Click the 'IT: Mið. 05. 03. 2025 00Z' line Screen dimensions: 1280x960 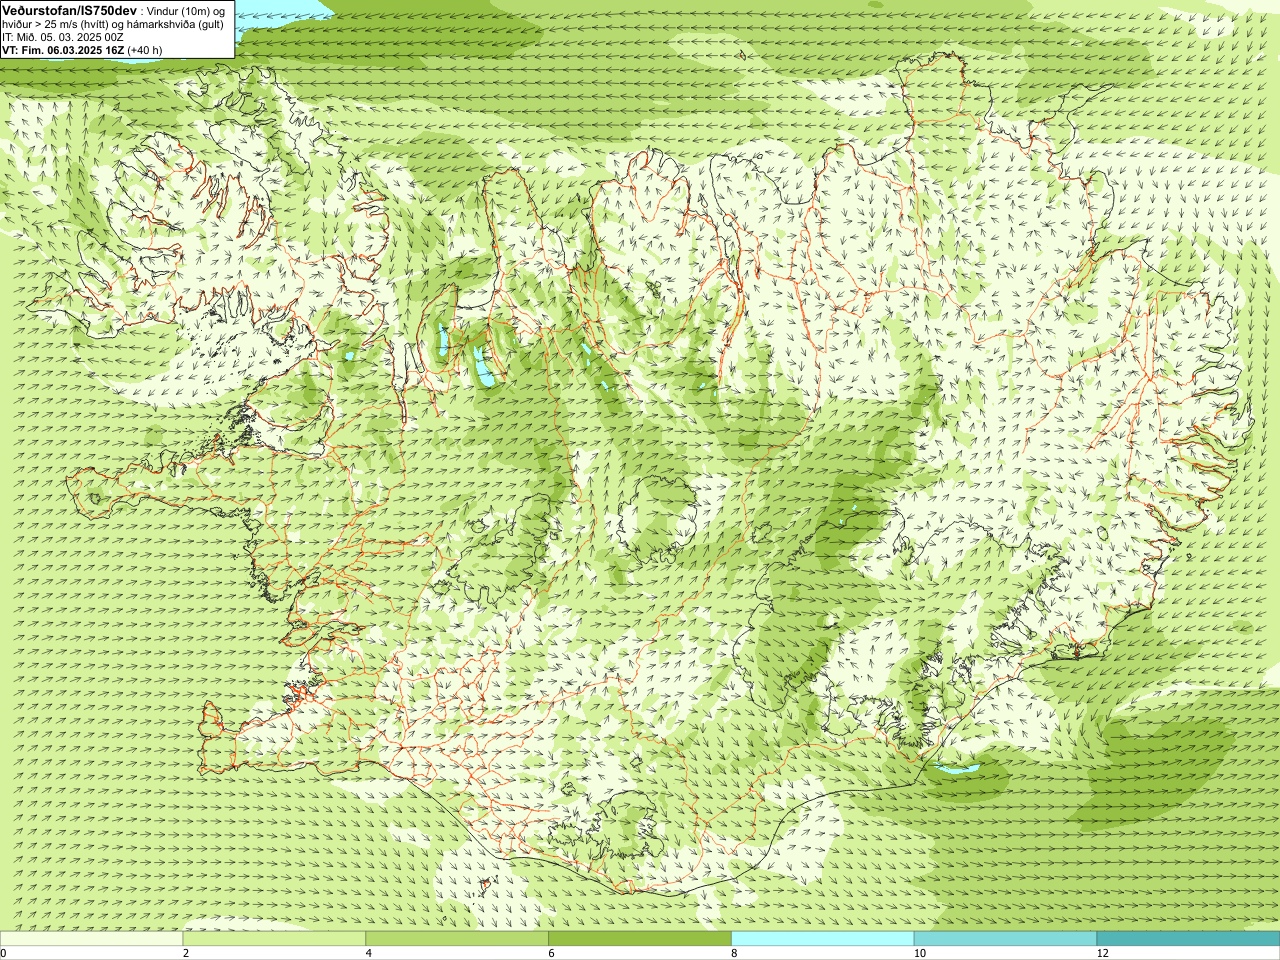63,37
